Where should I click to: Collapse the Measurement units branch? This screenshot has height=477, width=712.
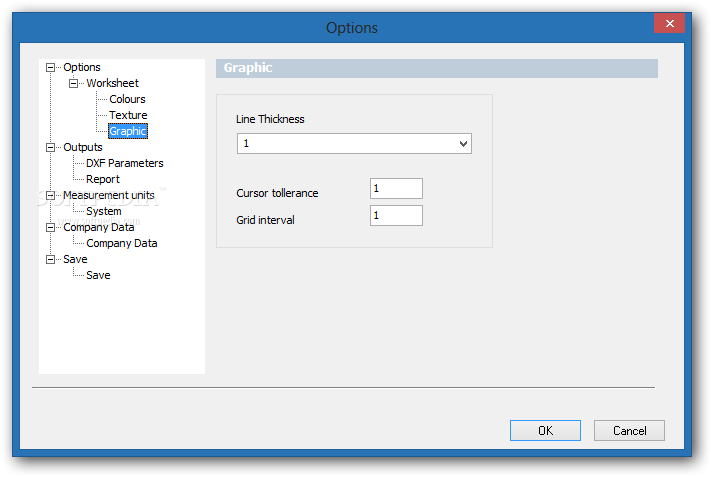[x=50, y=196]
